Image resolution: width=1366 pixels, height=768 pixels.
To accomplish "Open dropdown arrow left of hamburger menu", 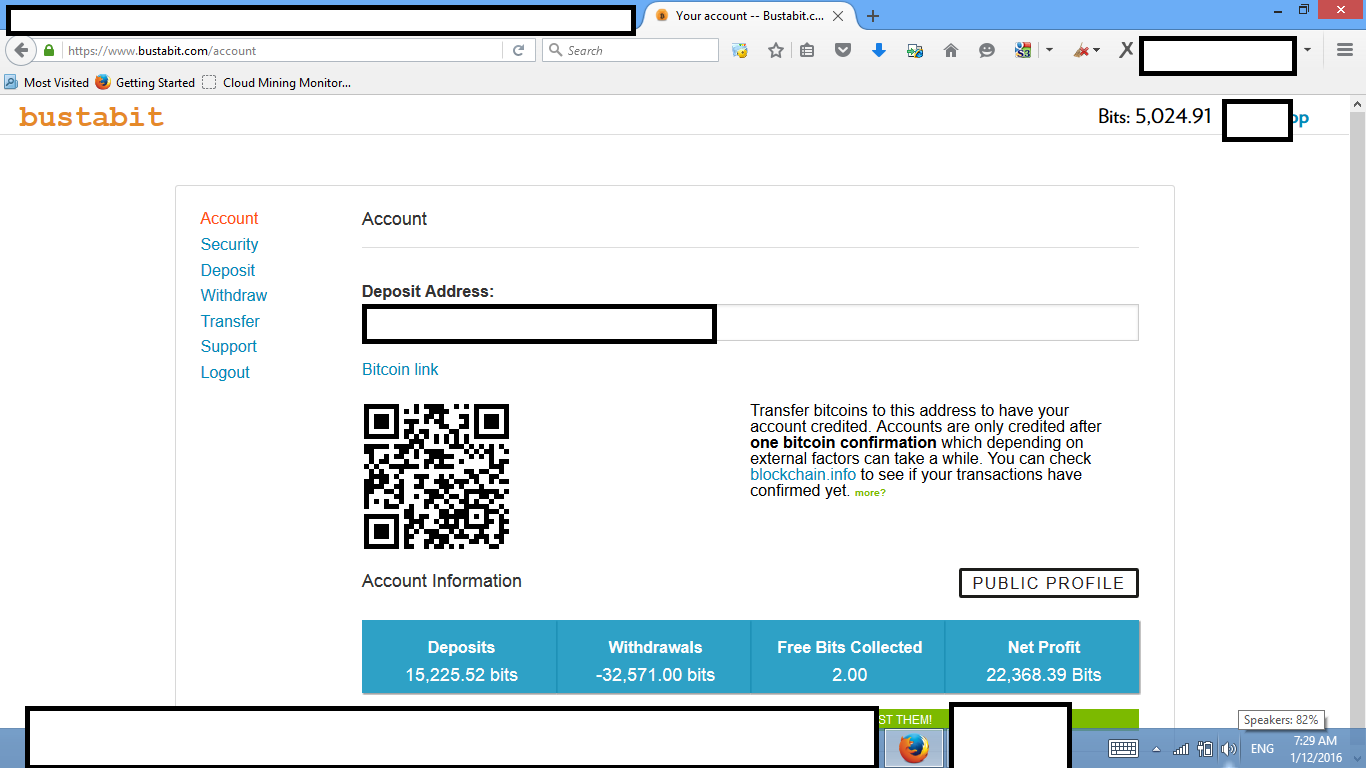I will click(x=1308, y=50).
